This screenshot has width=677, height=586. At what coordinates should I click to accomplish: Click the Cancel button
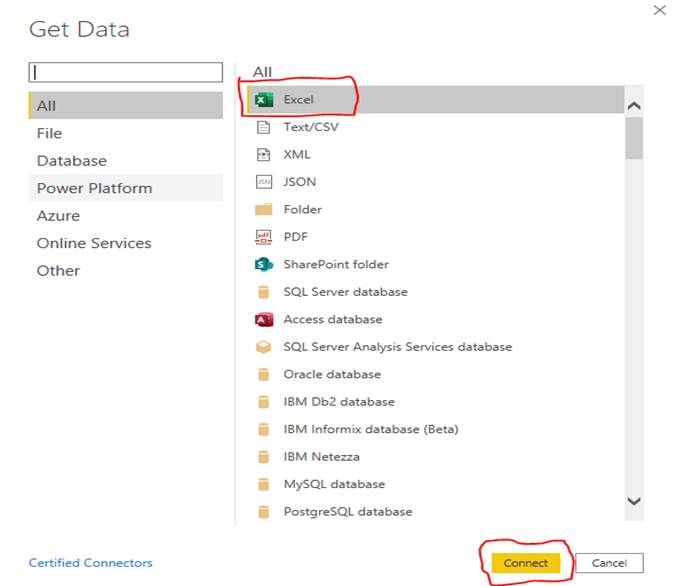pos(609,563)
